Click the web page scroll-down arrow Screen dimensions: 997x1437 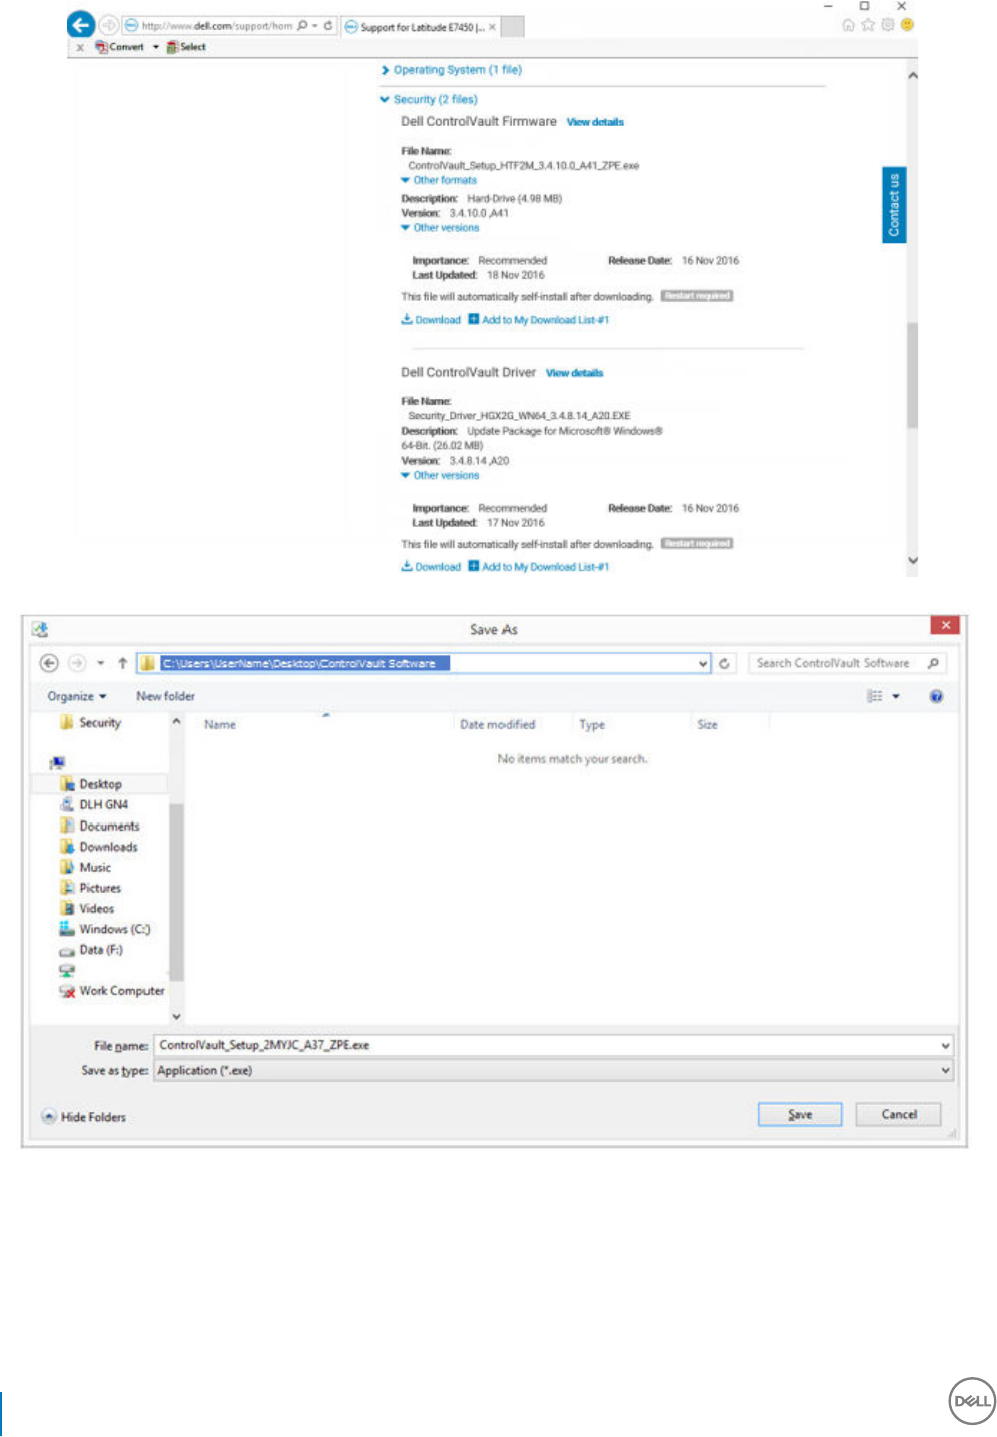click(912, 561)
